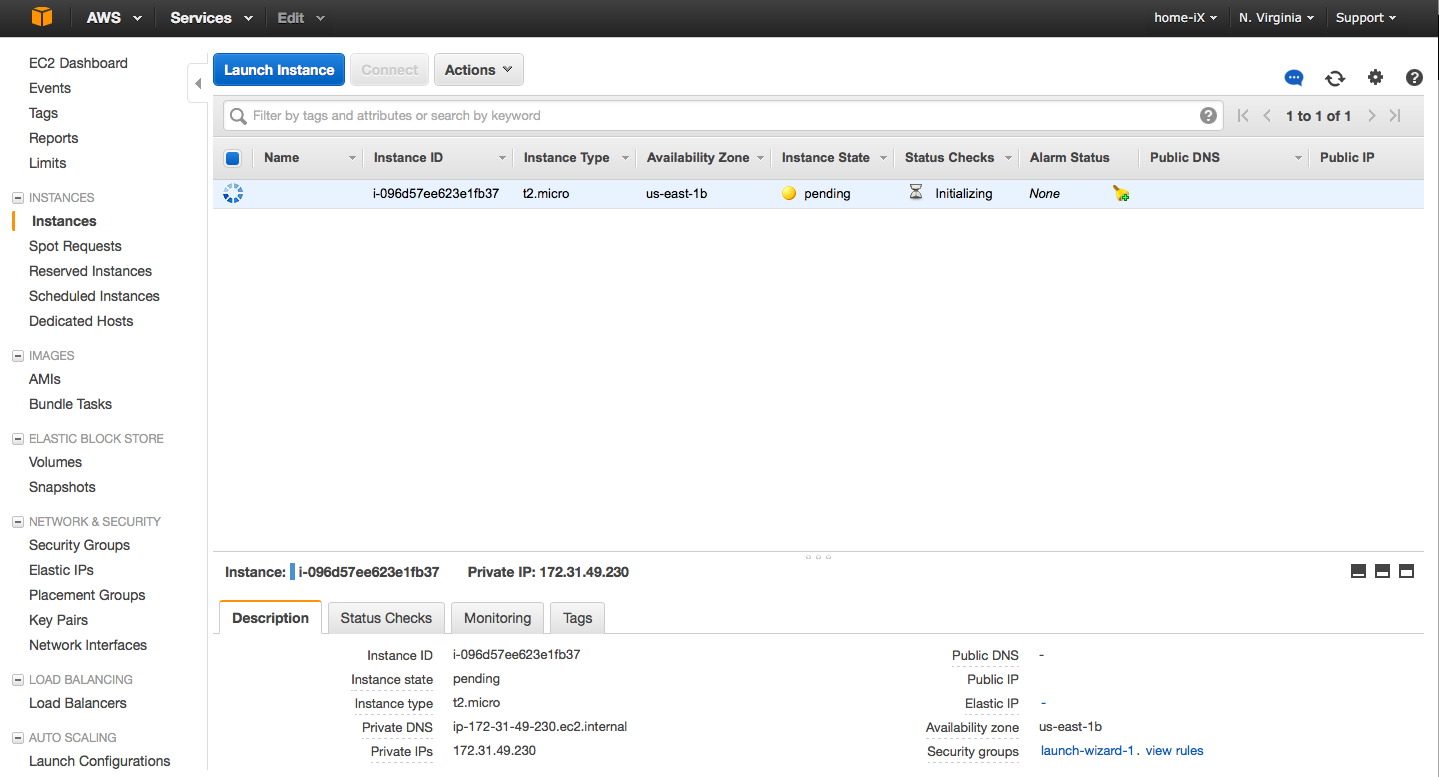
Task: Open Spot Requests in sidebar
Action: (x=75, y=246)
